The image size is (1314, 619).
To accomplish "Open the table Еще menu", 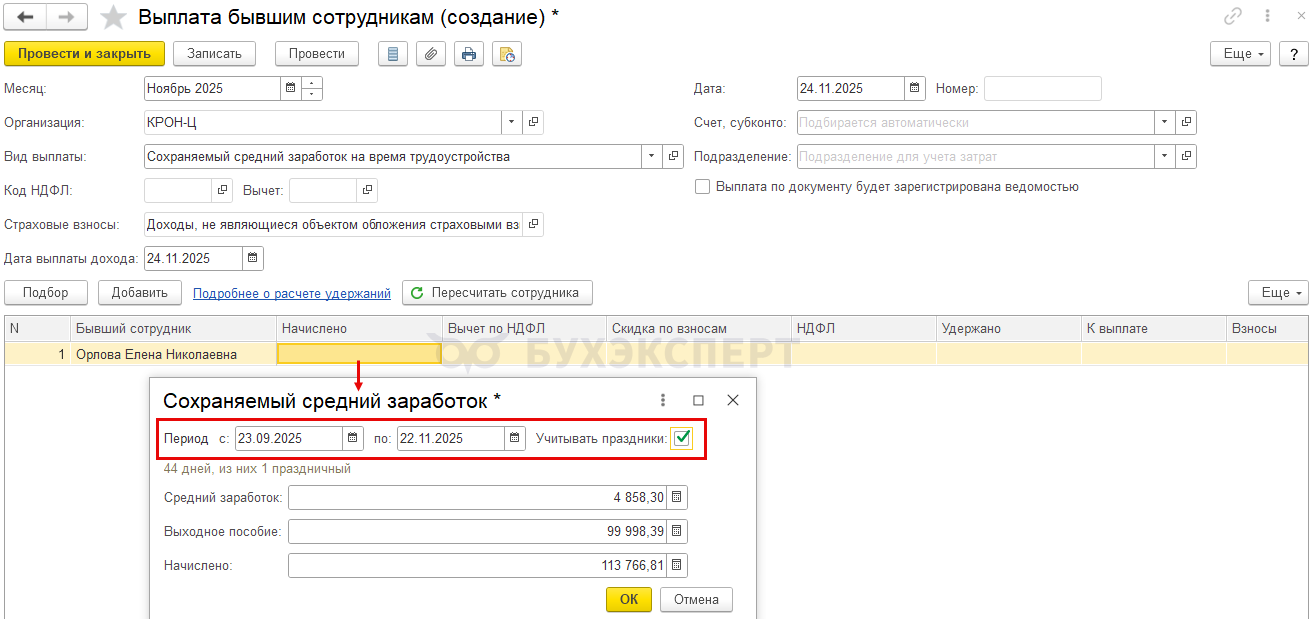I will [1278, 293].
